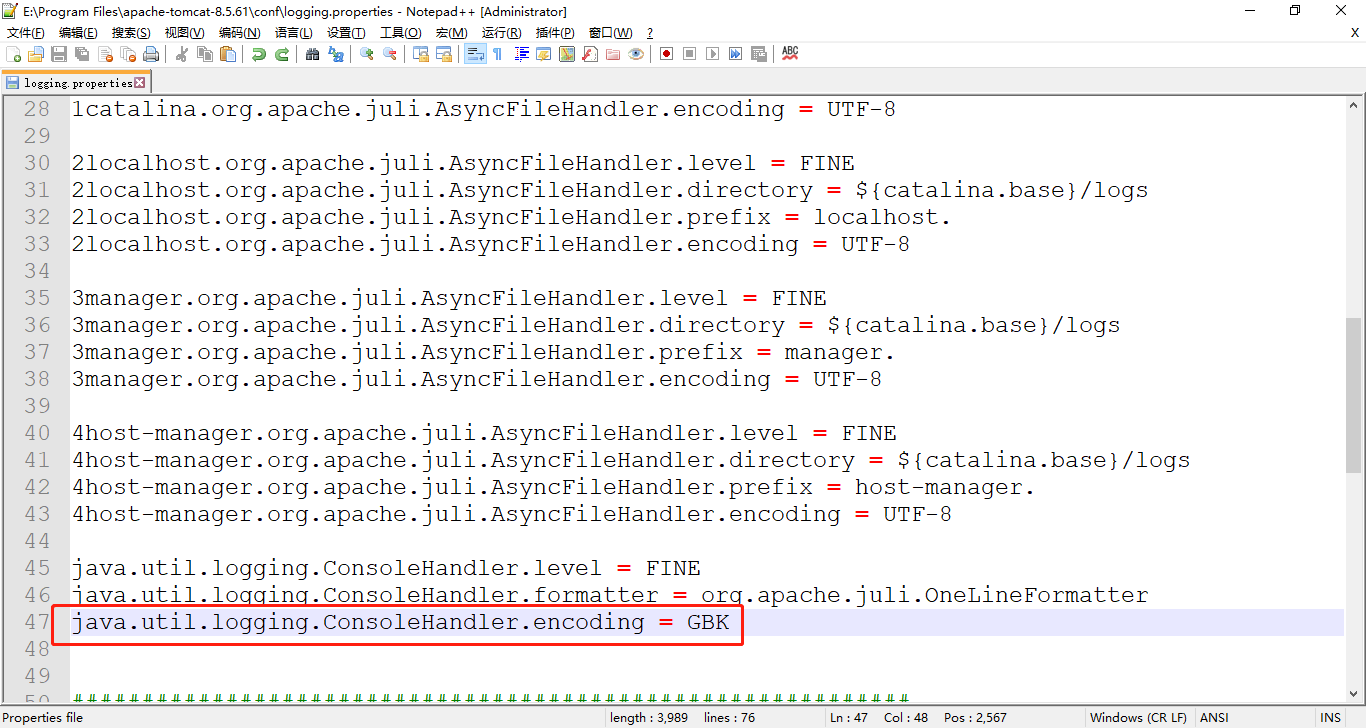
Task: Open the Find dialog from the toolbar
Action: click(312, 53)
